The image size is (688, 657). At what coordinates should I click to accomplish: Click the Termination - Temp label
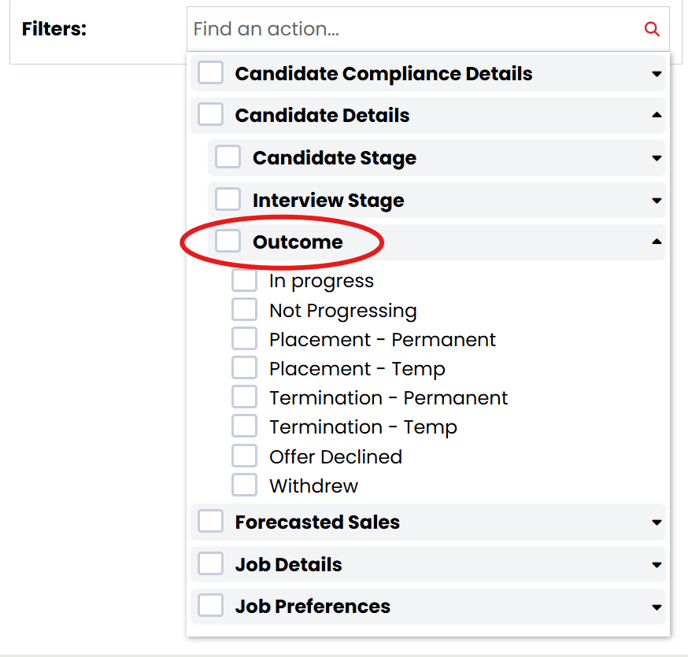click(x=363, y=427)
